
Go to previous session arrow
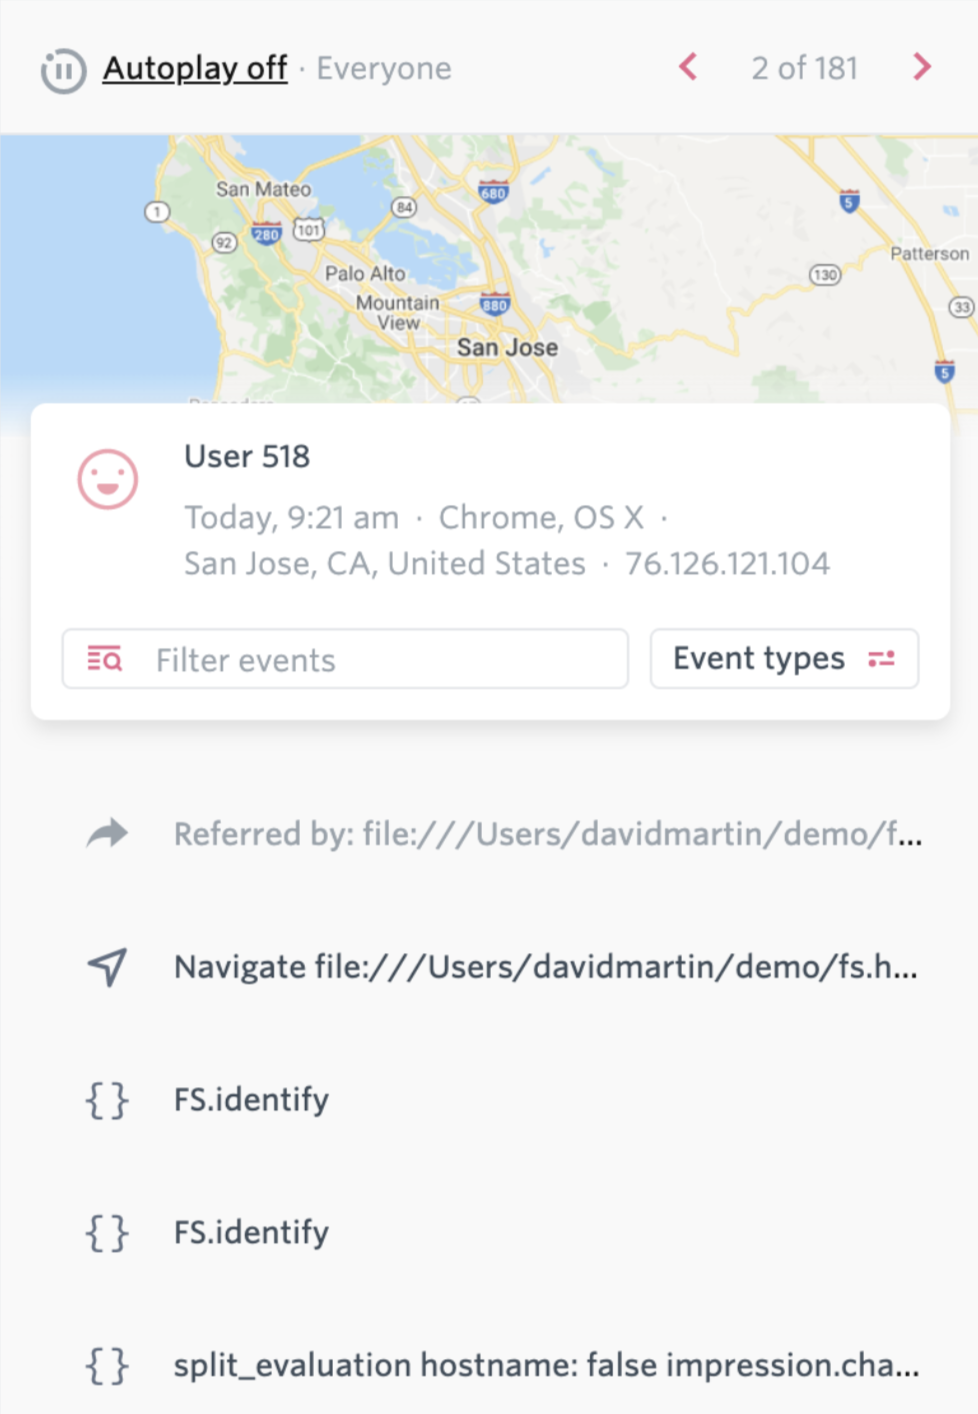(x=688, y=67)
